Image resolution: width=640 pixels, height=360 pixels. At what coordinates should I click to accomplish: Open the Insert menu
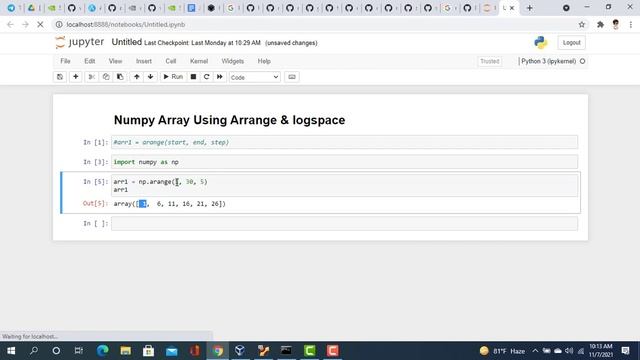[x=144, y=61]
